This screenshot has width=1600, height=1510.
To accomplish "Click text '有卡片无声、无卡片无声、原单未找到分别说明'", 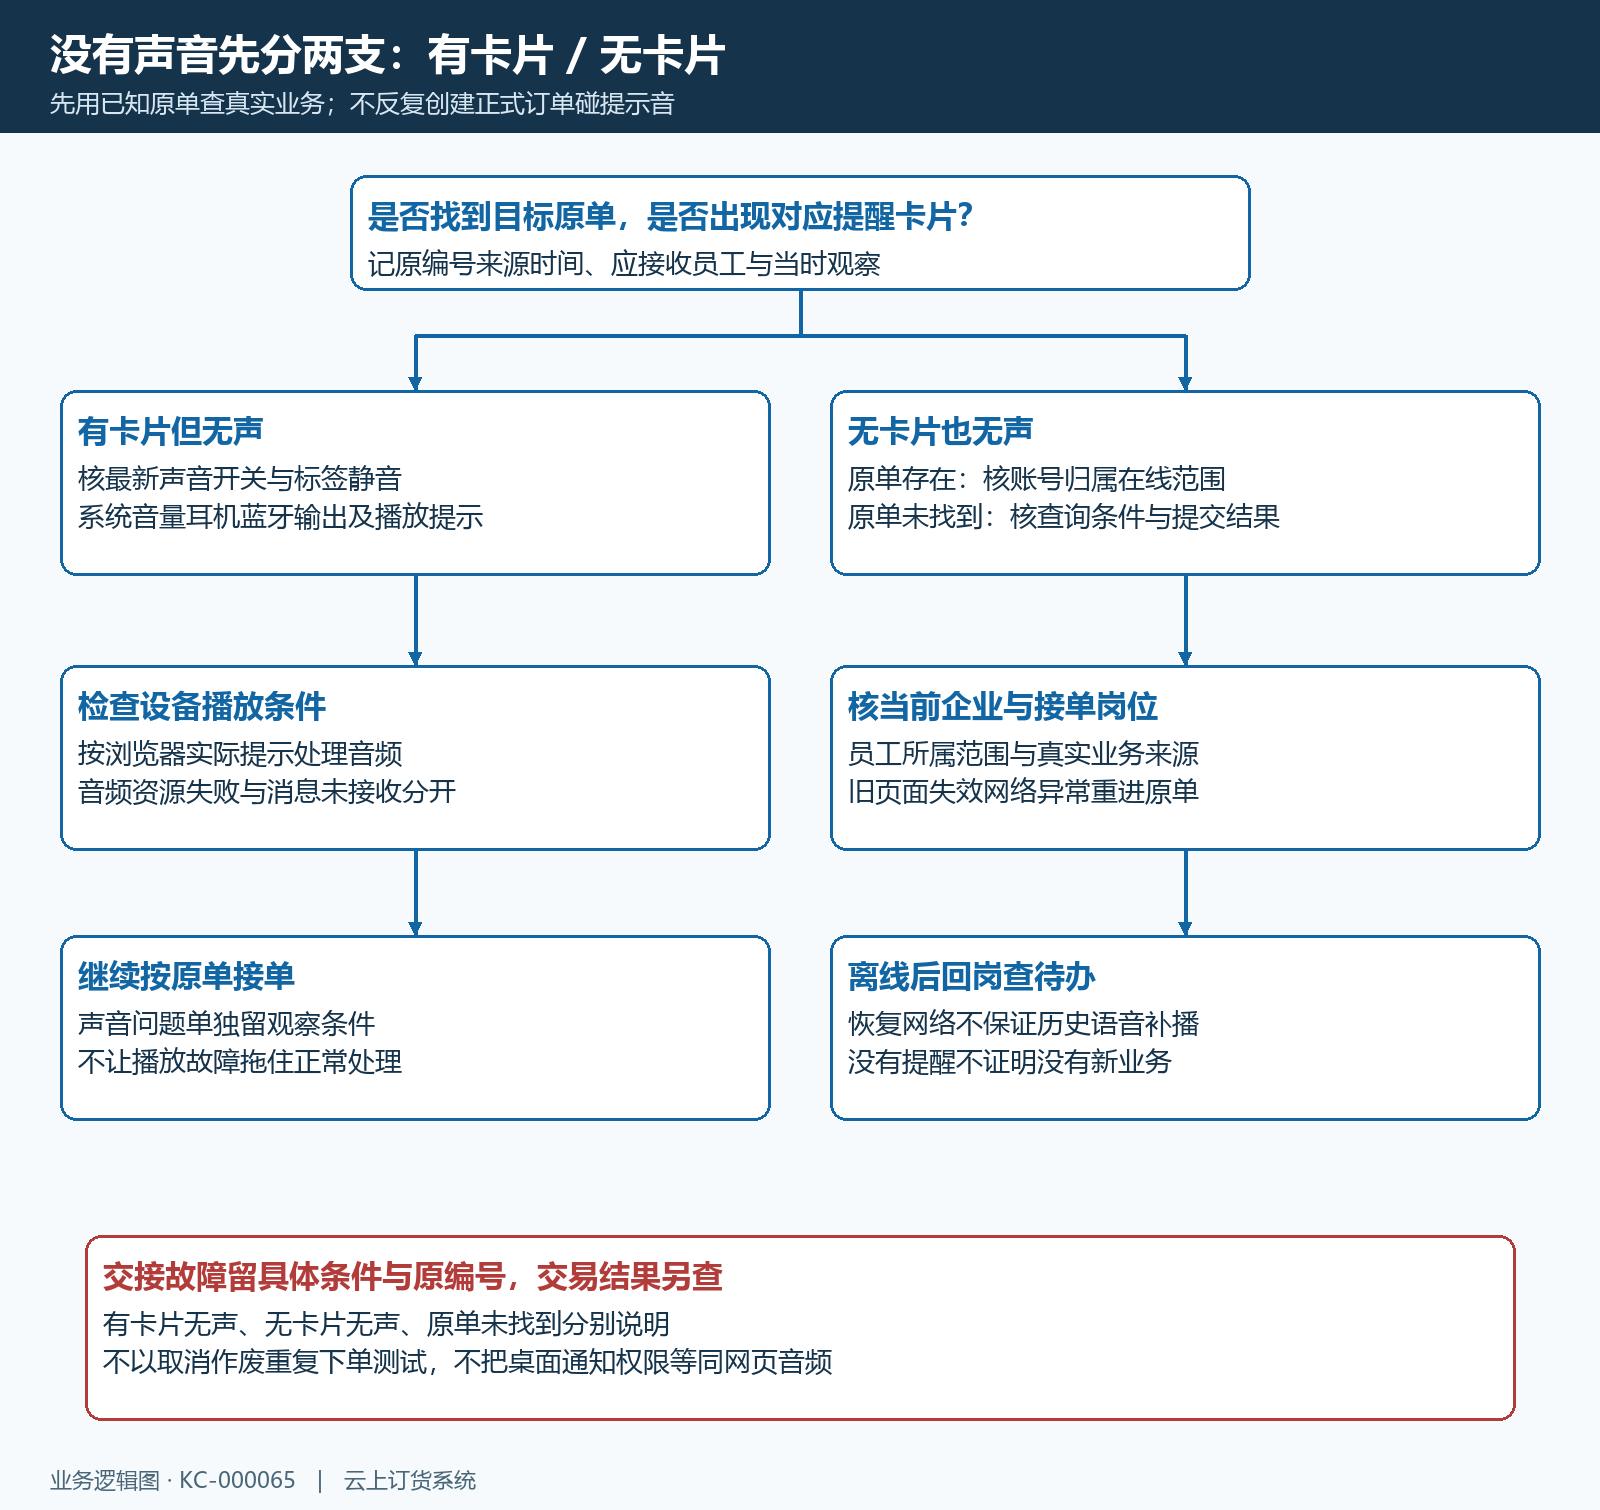I will click(x=386, y=1324).
